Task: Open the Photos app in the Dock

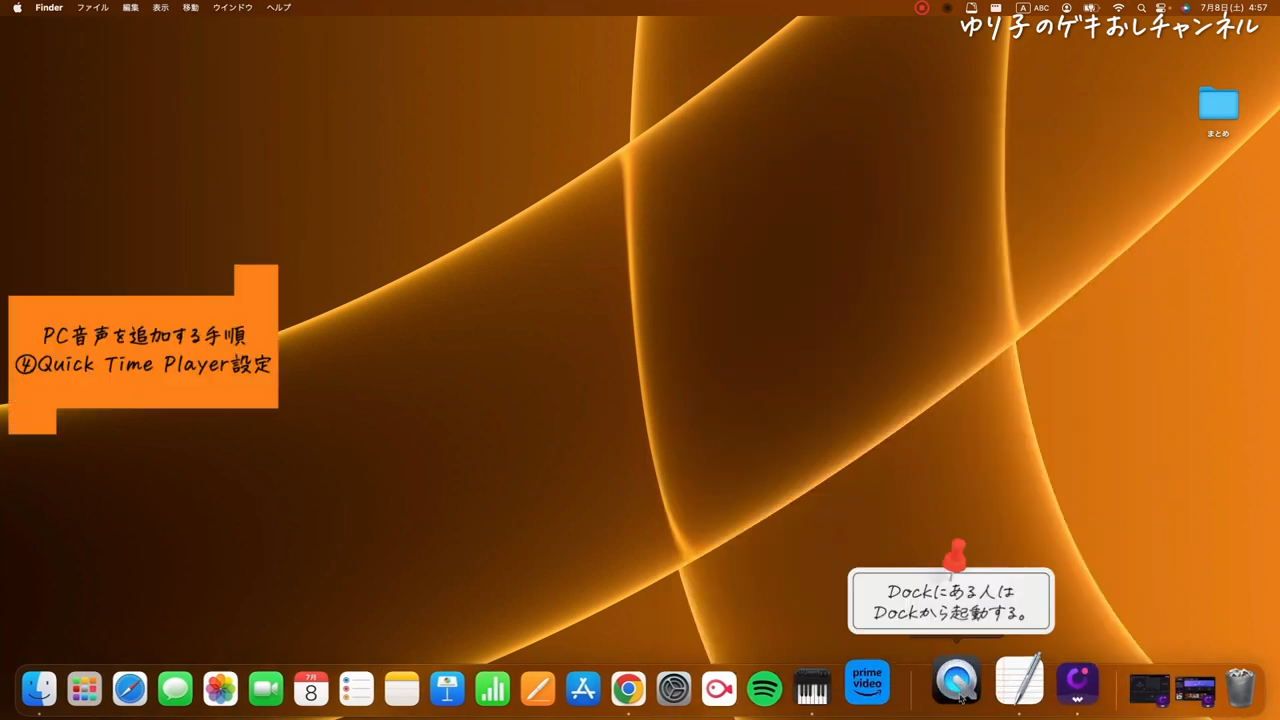Action: (x=220, y=689)
